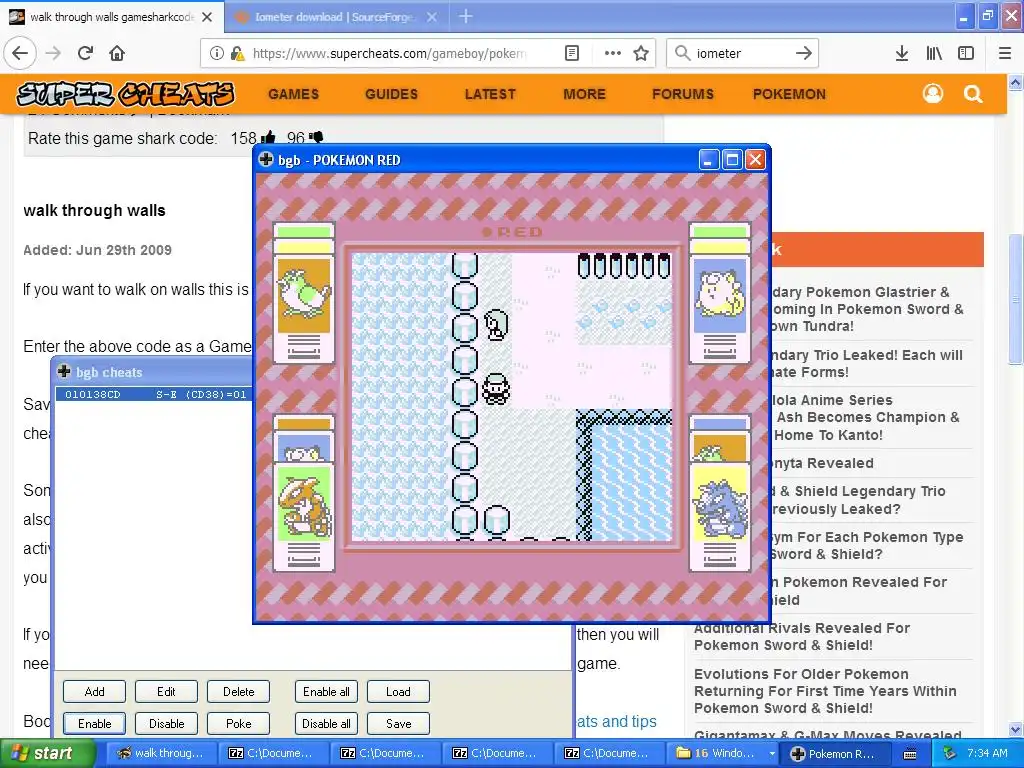Click the Load cheats button
Screen dimensions: 1024x768
(398, 692)
